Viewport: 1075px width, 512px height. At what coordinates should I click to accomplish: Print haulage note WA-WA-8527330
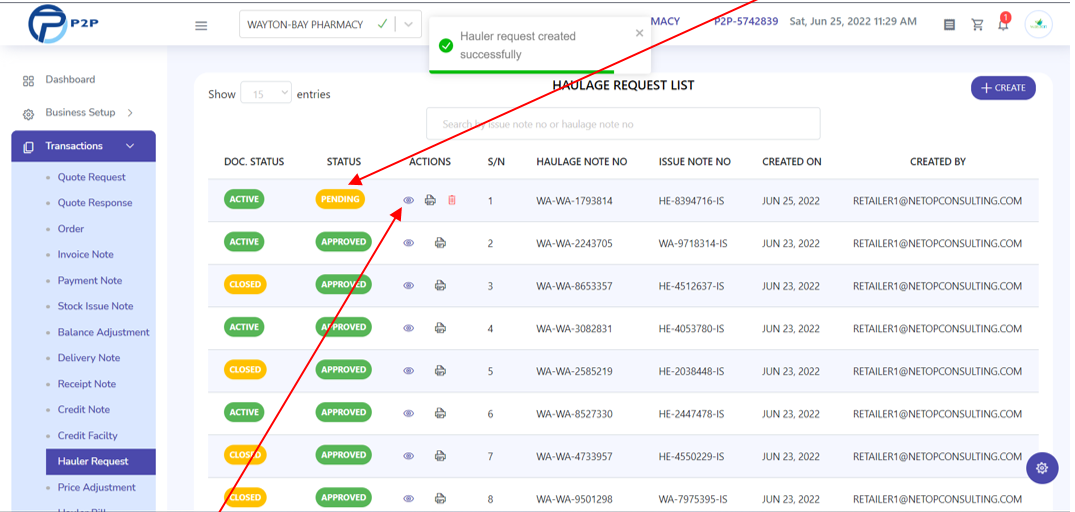(441, 413)
